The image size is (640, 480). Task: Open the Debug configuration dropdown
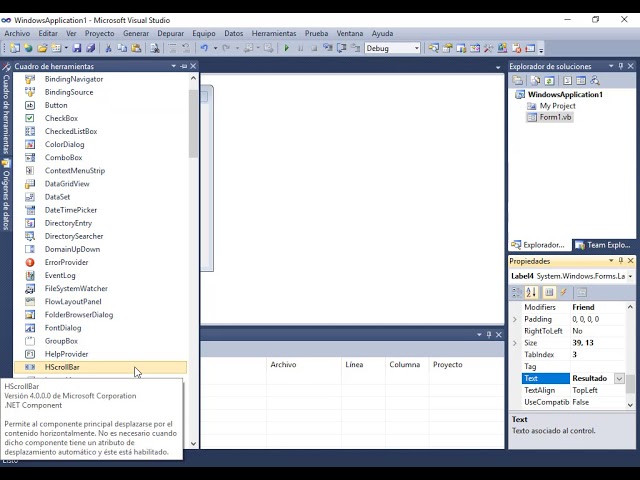click(416, 48)
